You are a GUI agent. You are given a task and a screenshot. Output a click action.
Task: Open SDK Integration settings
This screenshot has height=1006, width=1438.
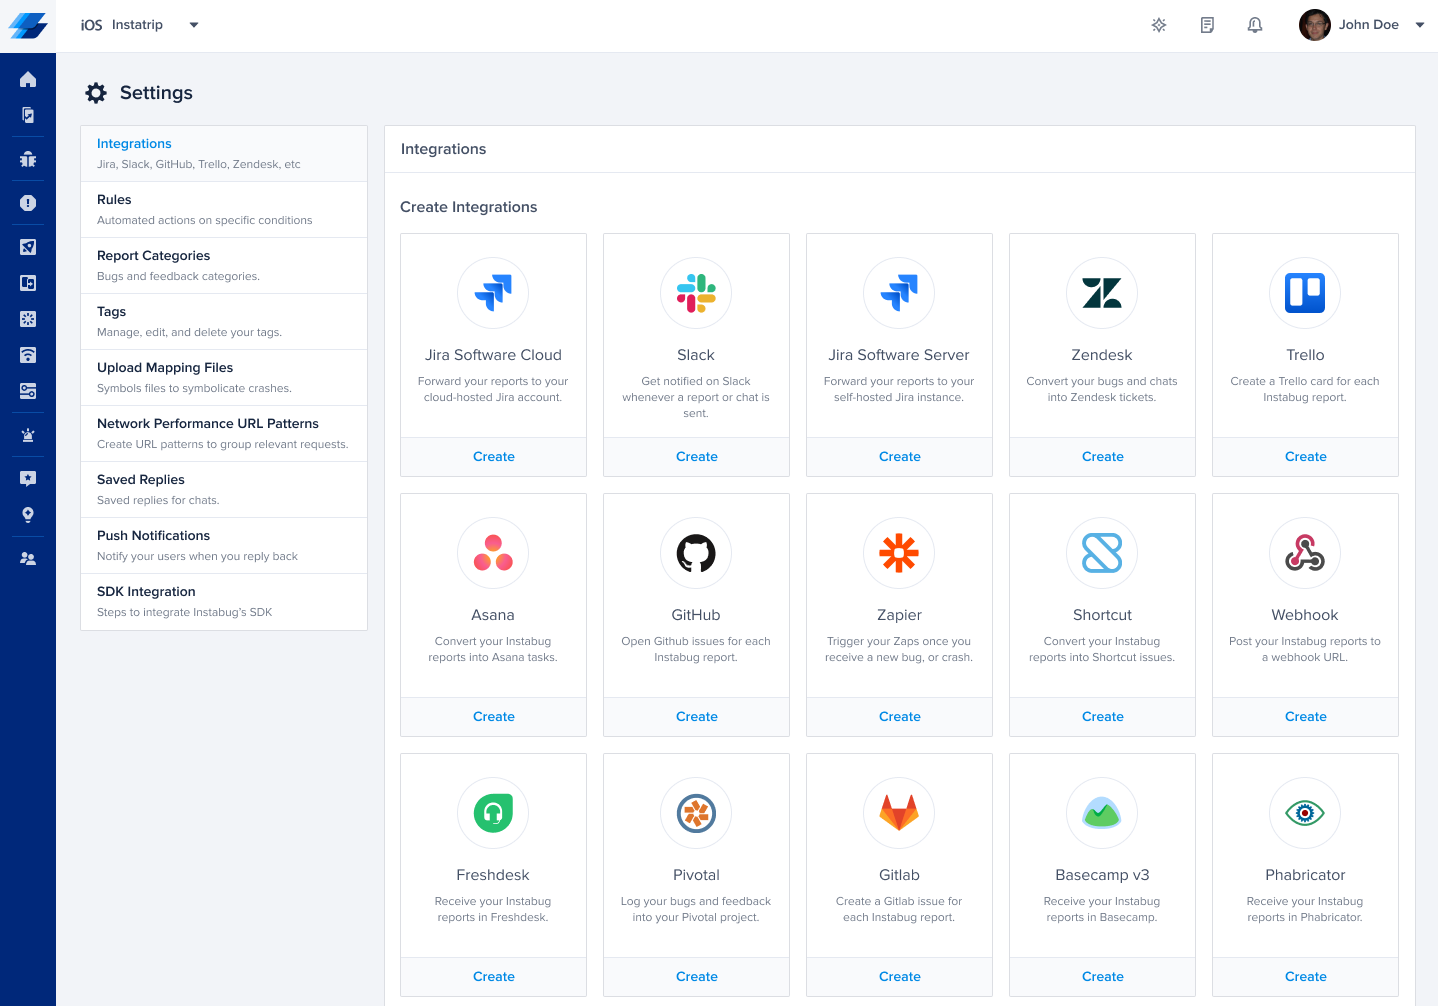[x=224, y=602]
